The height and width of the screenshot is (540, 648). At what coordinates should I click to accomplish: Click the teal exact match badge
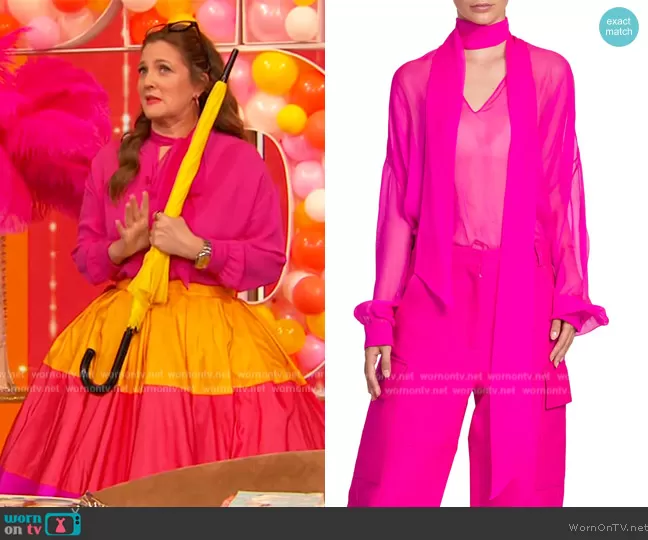point(619,26)
